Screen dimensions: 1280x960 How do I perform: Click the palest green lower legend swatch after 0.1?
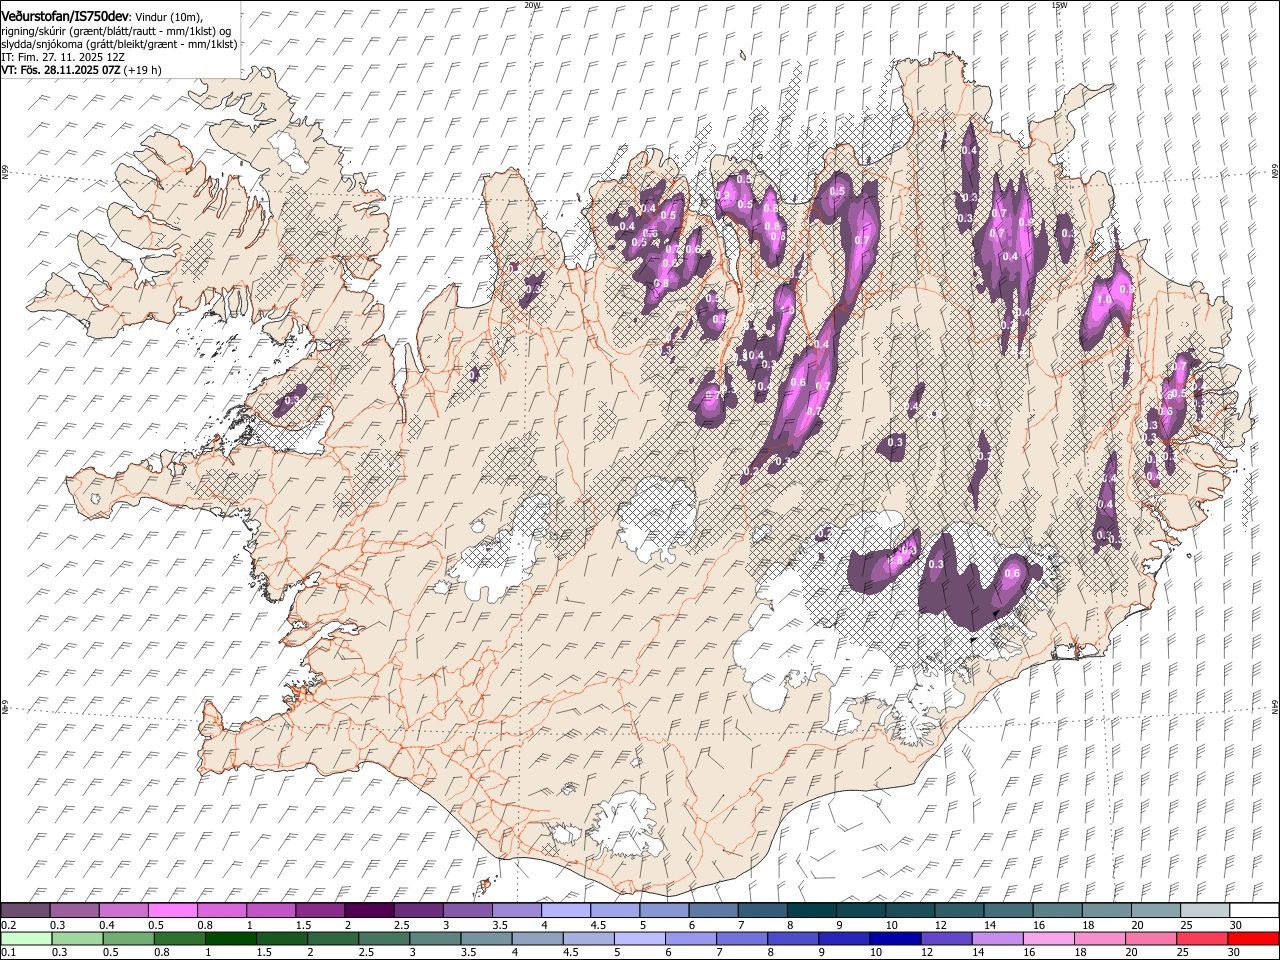tap(26, 938)
